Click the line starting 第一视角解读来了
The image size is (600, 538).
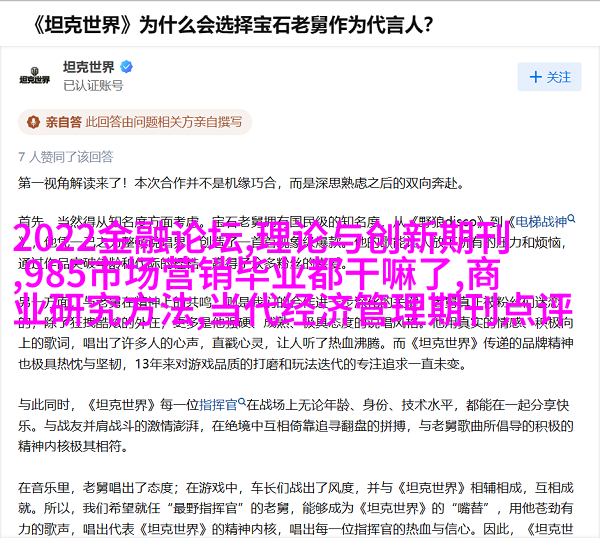point(241,183)
